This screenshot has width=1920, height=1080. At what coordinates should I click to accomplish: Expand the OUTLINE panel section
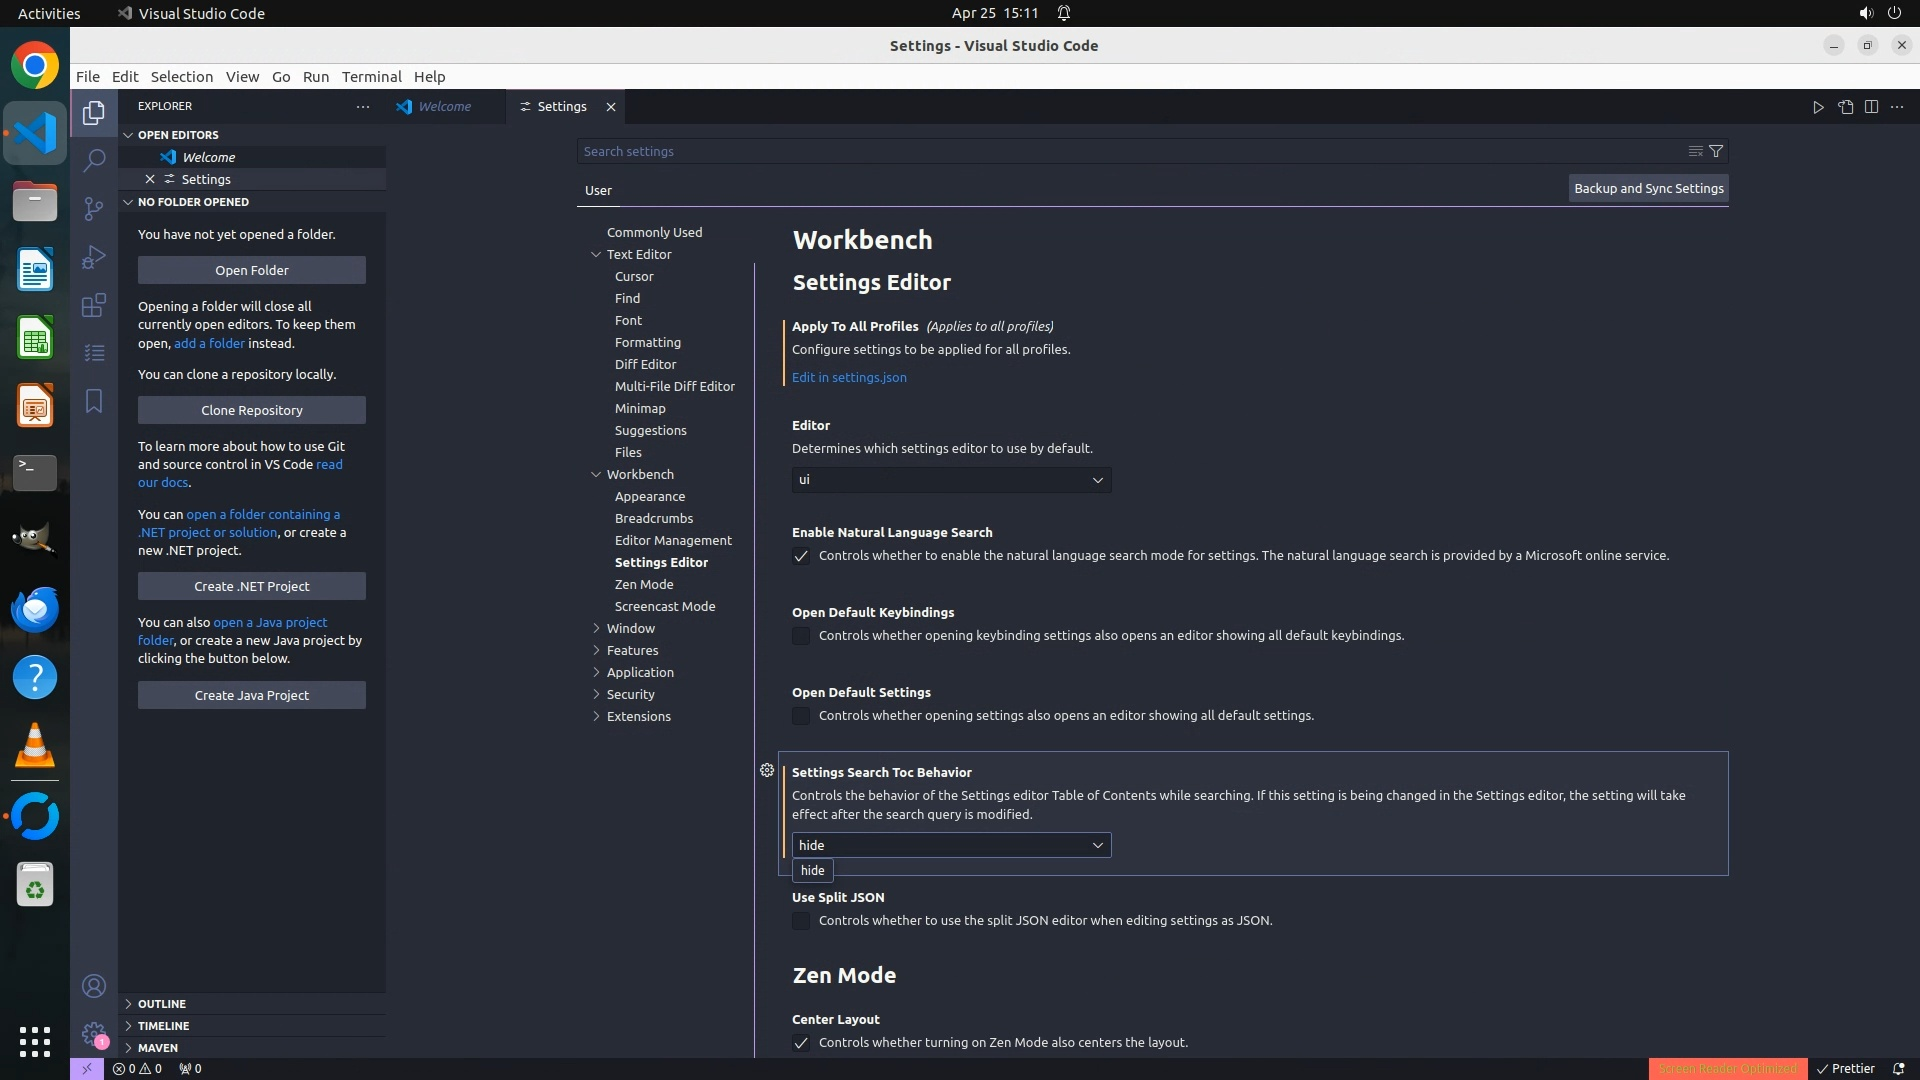(162, 1004)
